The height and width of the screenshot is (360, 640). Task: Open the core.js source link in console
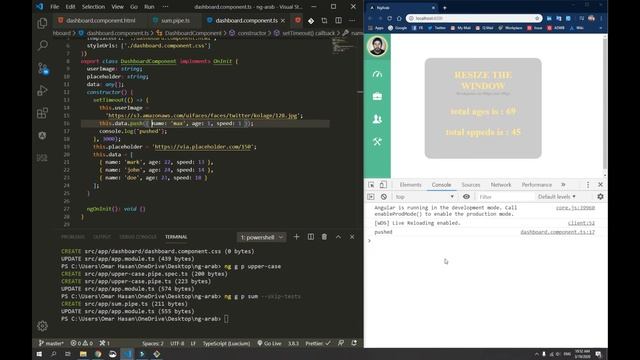[x=575, y=208]
